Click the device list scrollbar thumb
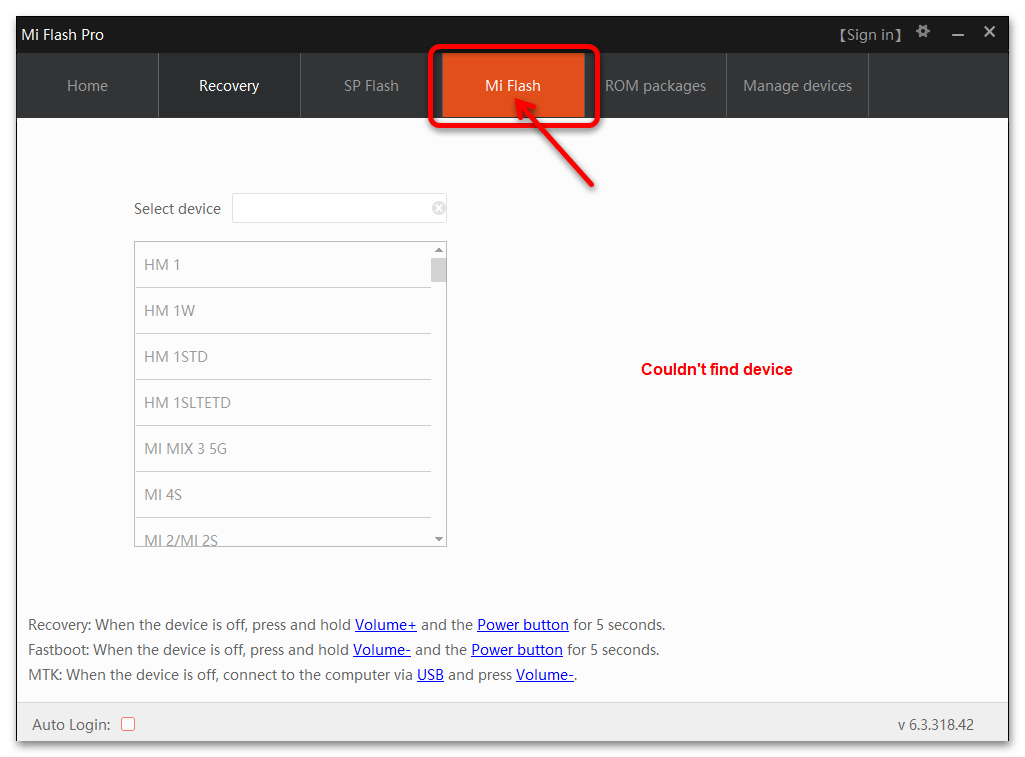 point(439,270)
